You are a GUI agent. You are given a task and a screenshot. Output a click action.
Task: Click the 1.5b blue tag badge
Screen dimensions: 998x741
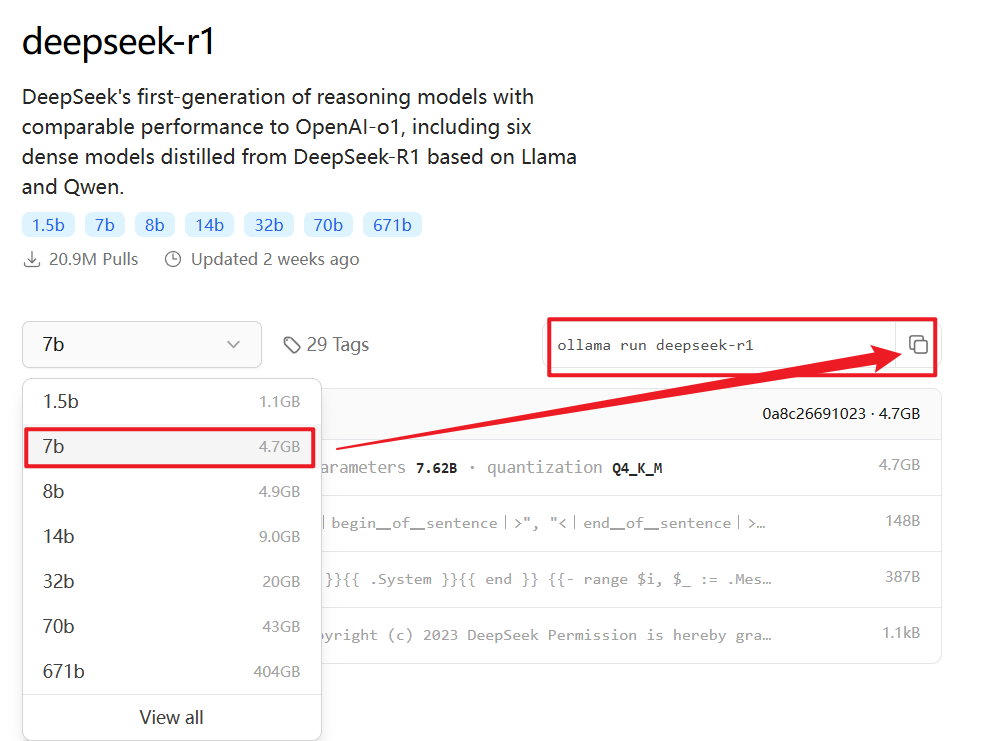pyautogui.click(x=48, y=225)
